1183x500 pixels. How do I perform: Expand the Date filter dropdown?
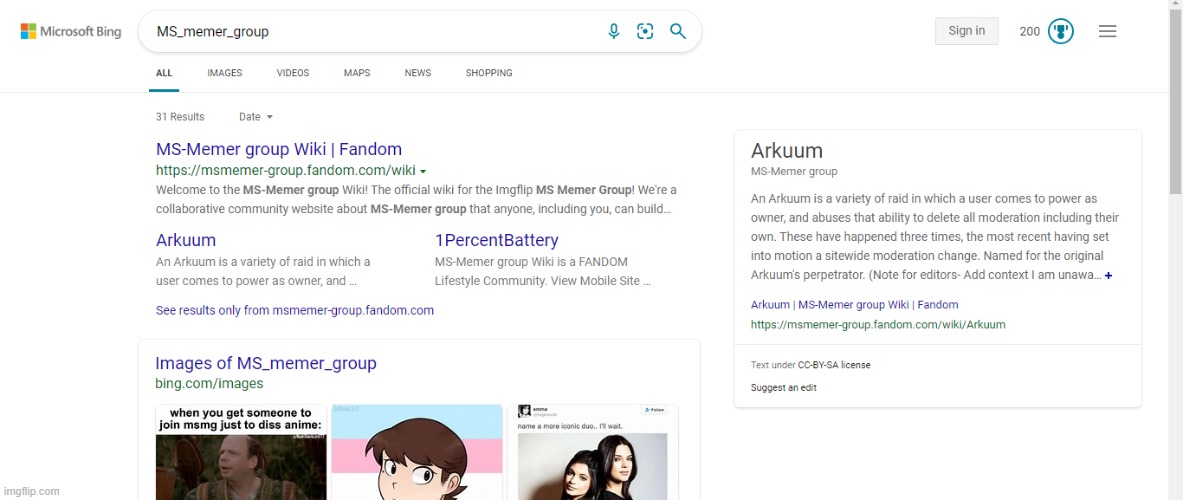256,117
